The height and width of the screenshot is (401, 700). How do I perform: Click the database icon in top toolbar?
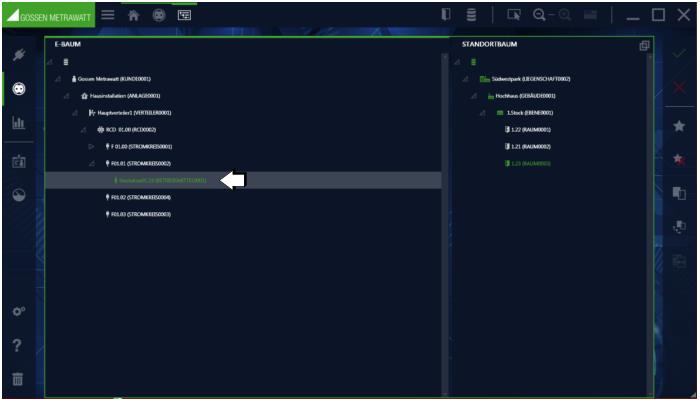click(471, 15)
